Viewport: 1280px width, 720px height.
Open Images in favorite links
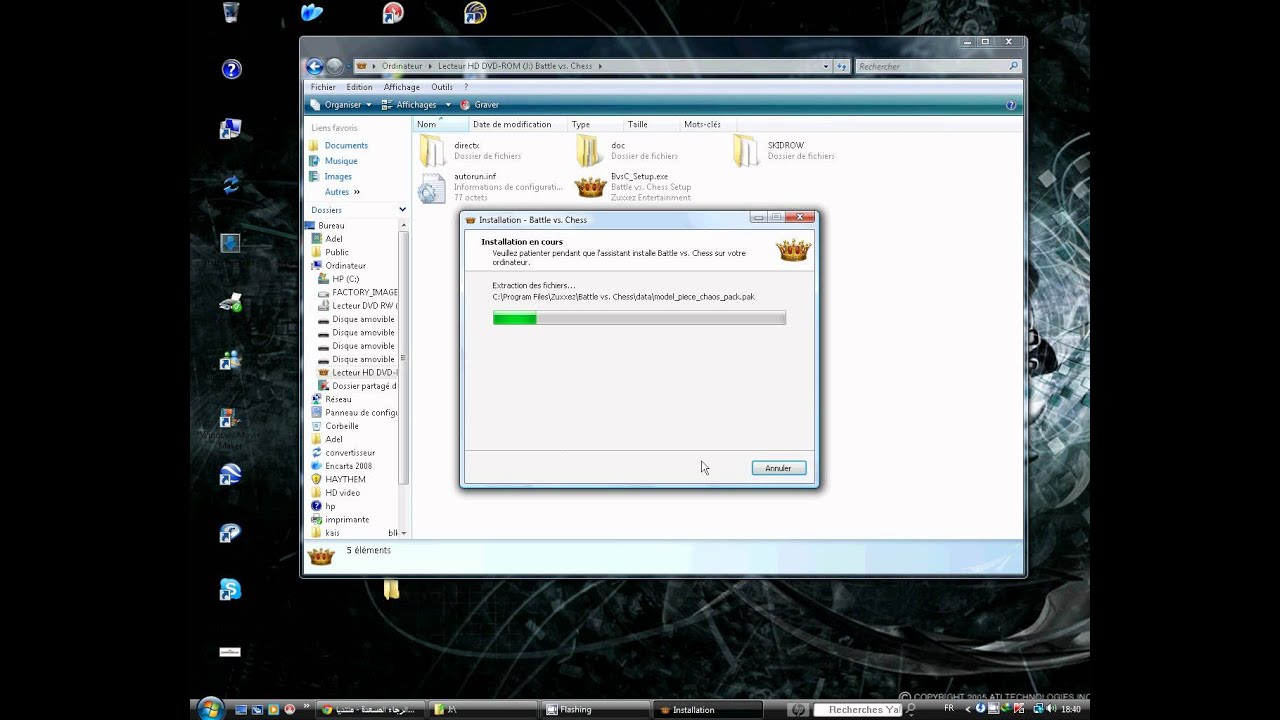(338, 176)
